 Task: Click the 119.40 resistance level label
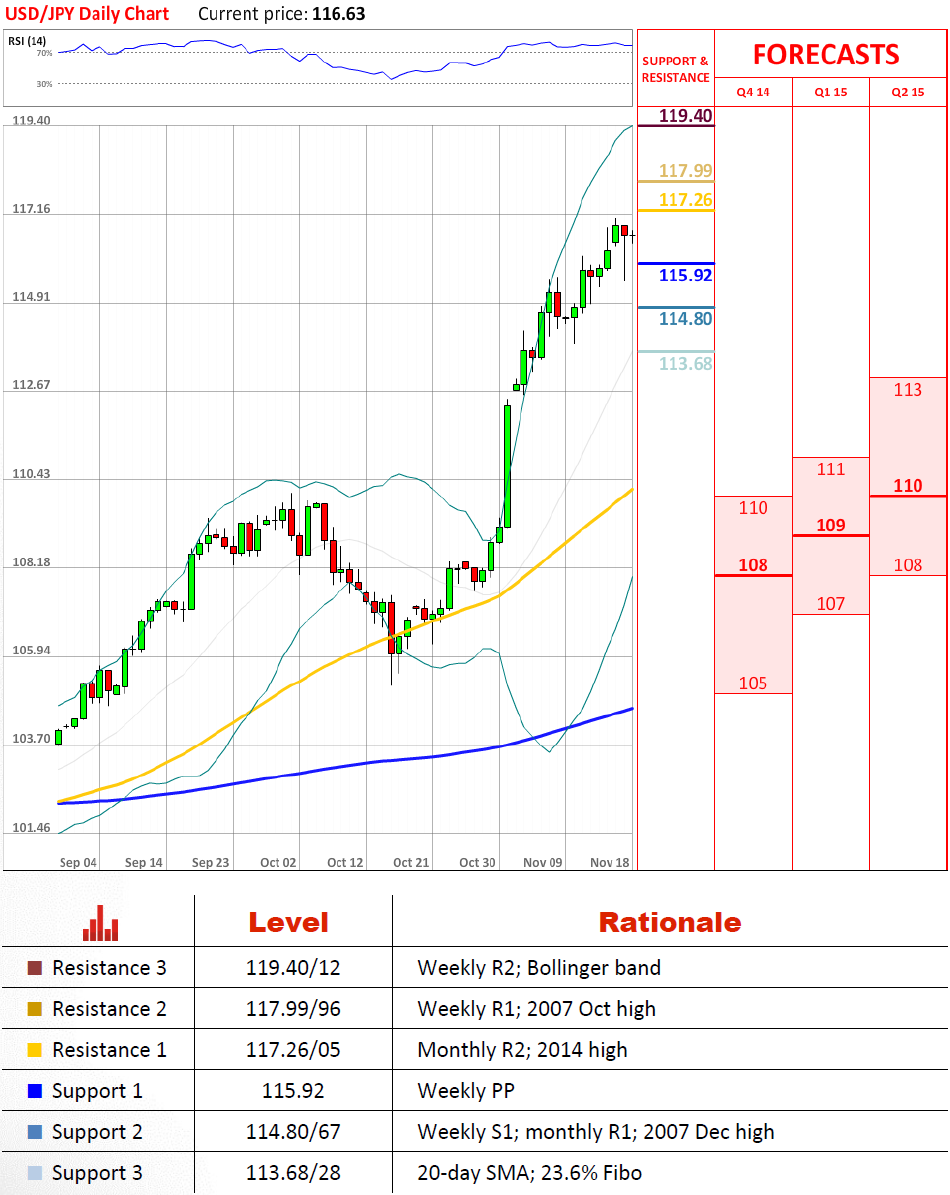coord(686,116)
